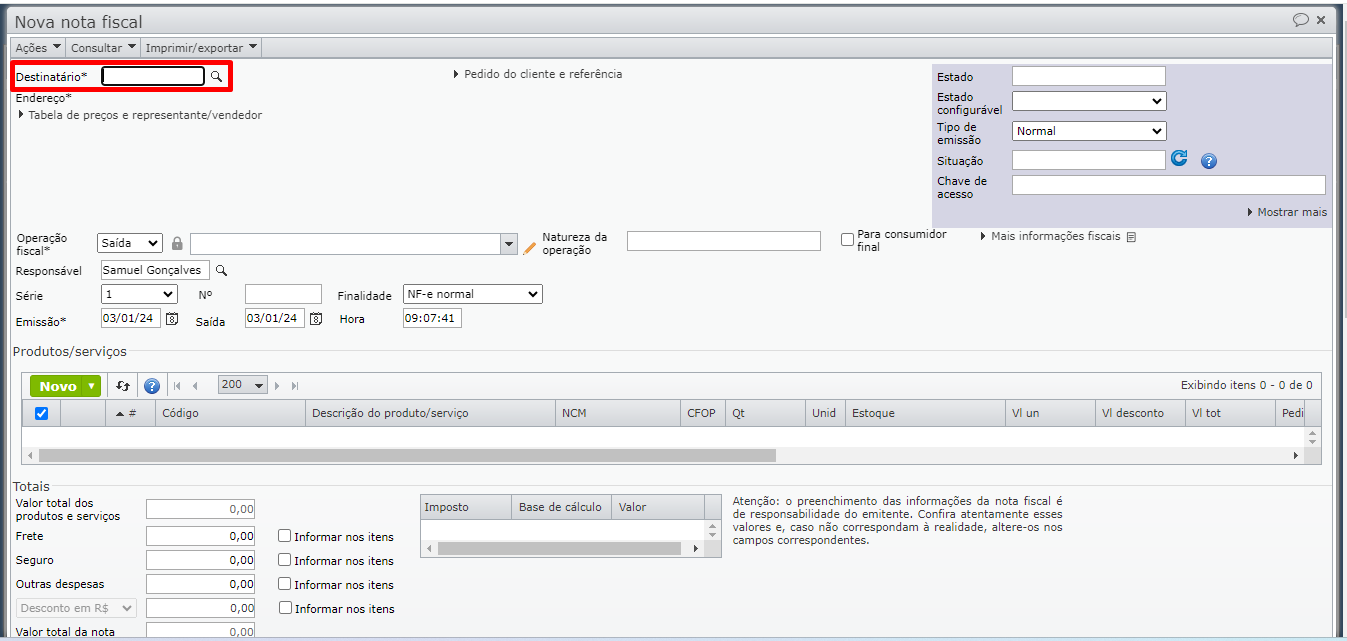Click the Outras despesas value field
1347x641 pixels.
click(200, 584)
